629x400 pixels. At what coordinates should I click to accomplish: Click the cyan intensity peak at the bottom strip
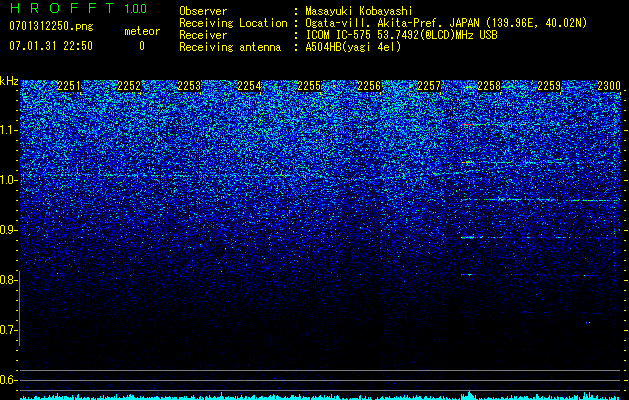(470, 395)
